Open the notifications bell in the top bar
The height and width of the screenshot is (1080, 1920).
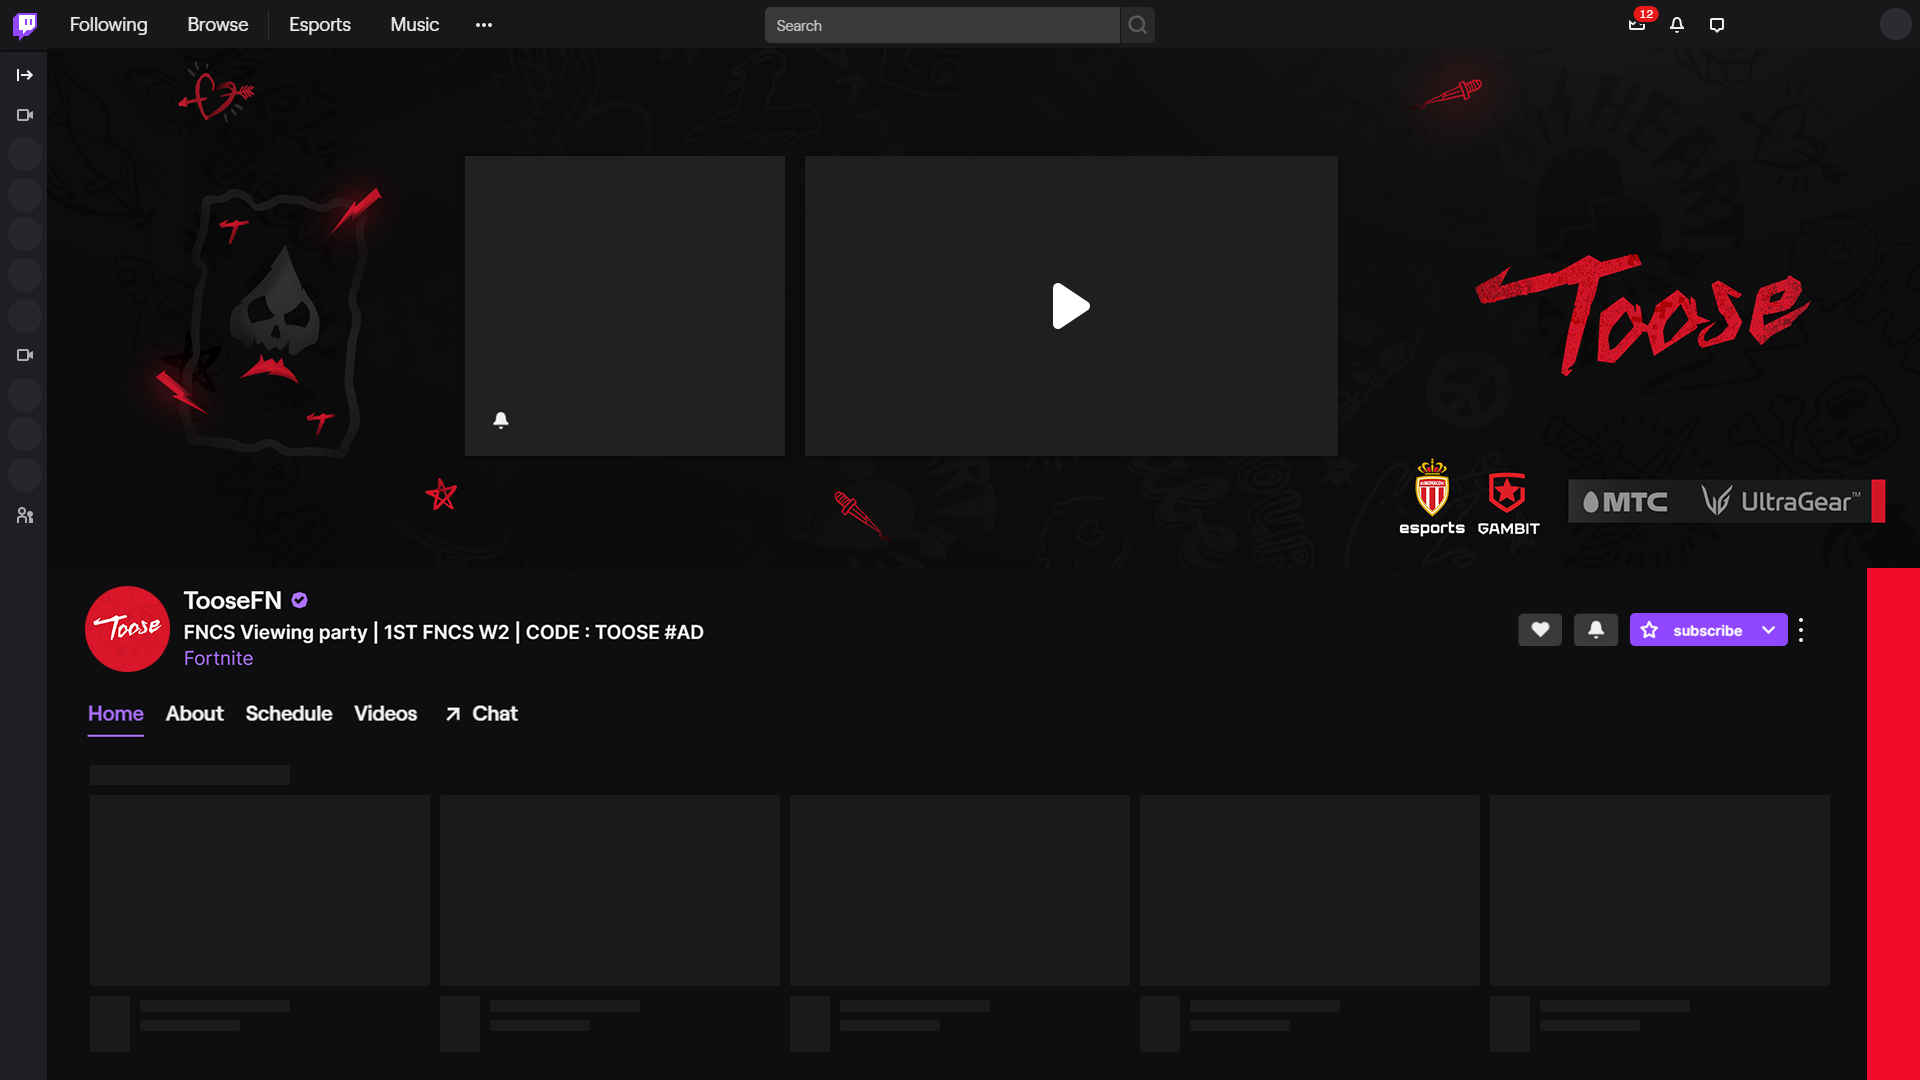1677,25
